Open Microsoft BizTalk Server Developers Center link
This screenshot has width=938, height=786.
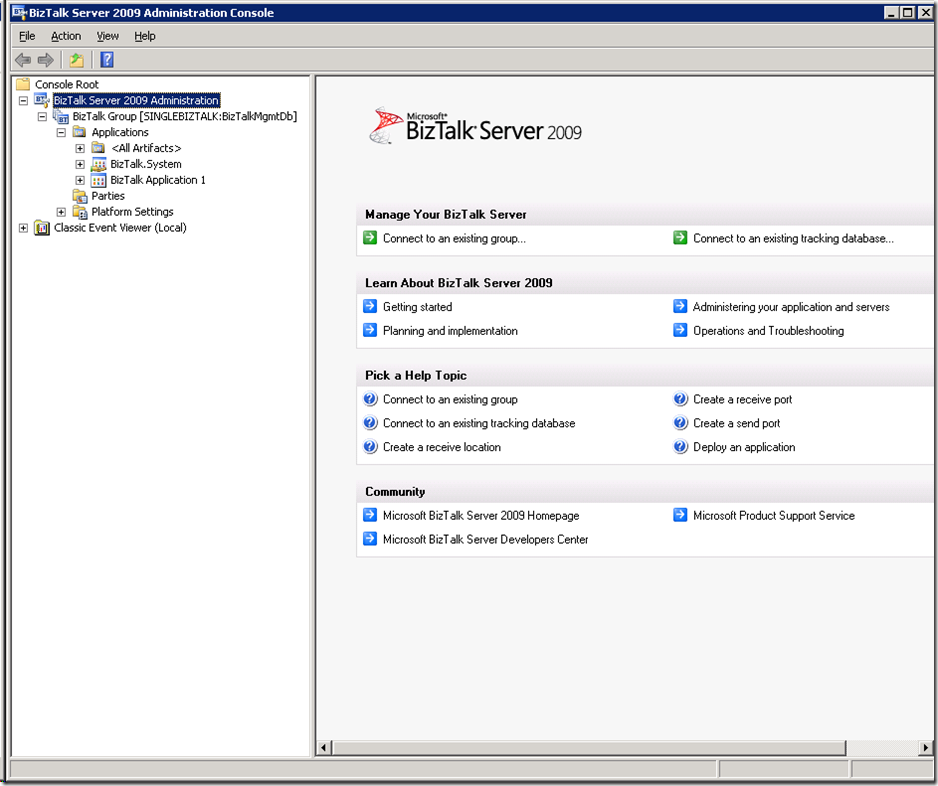click(485, 539)
